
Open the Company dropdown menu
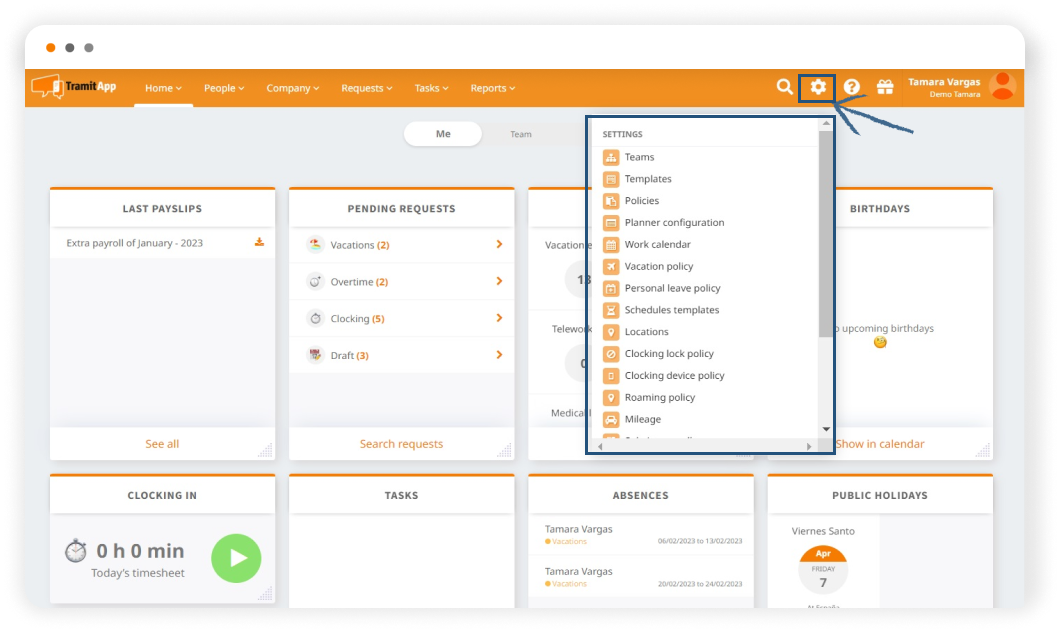click(x=292, y=88)
